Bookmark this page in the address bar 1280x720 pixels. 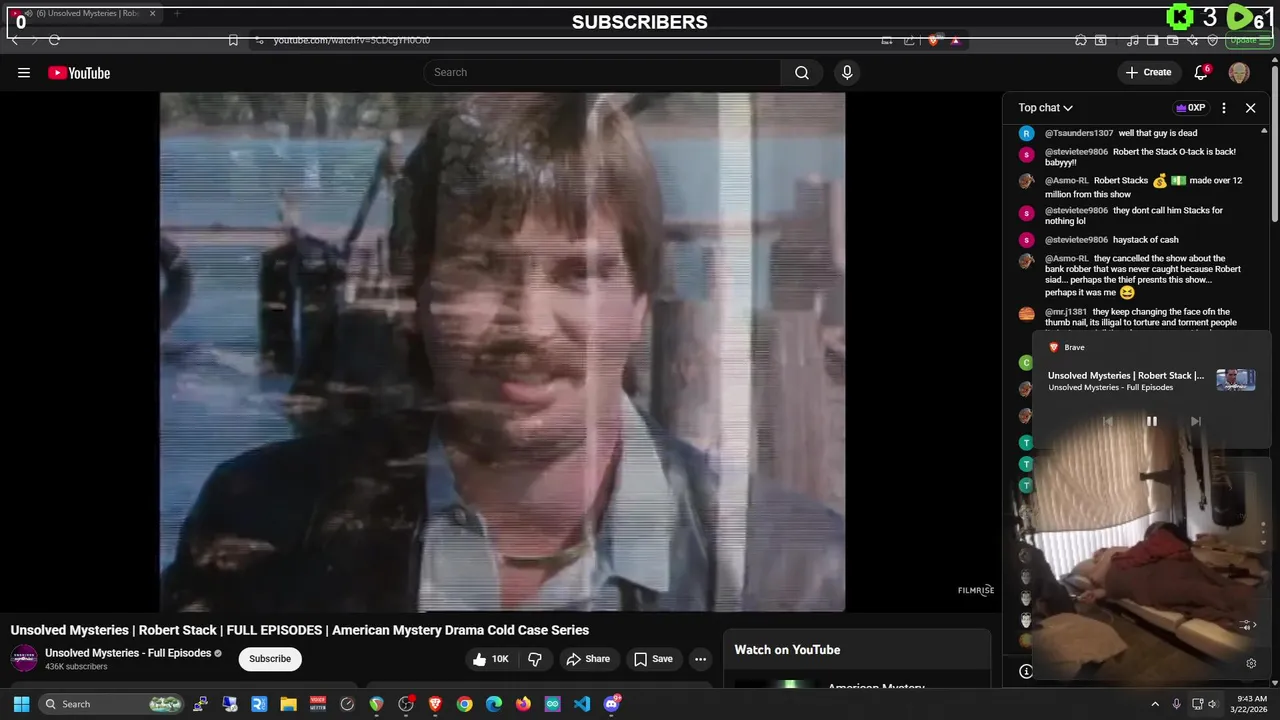click(233, 40)
